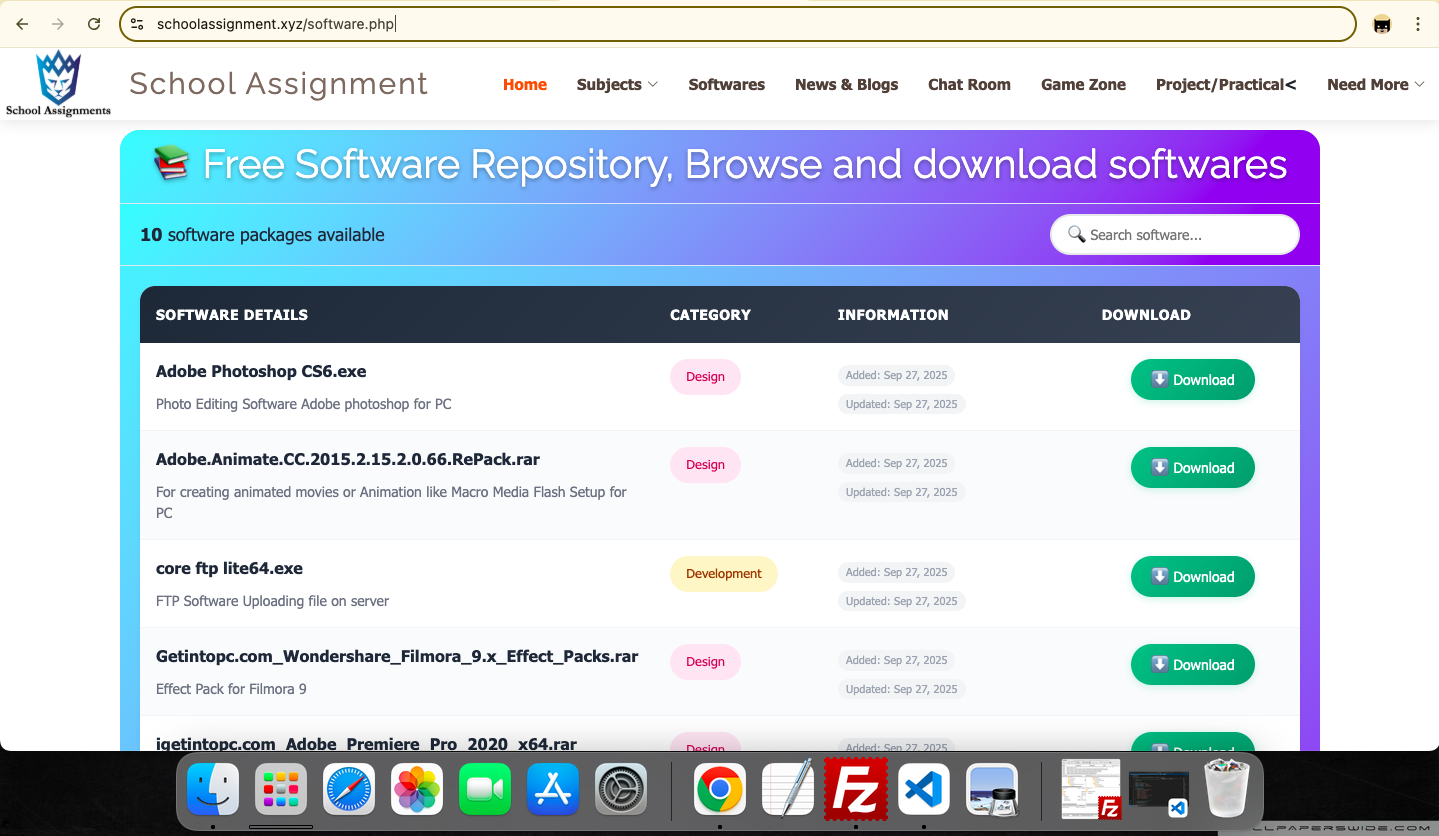This screenshot has width=1439, height=836.
Task: Go to the Home menu item
Action: (x=525, y=85)
